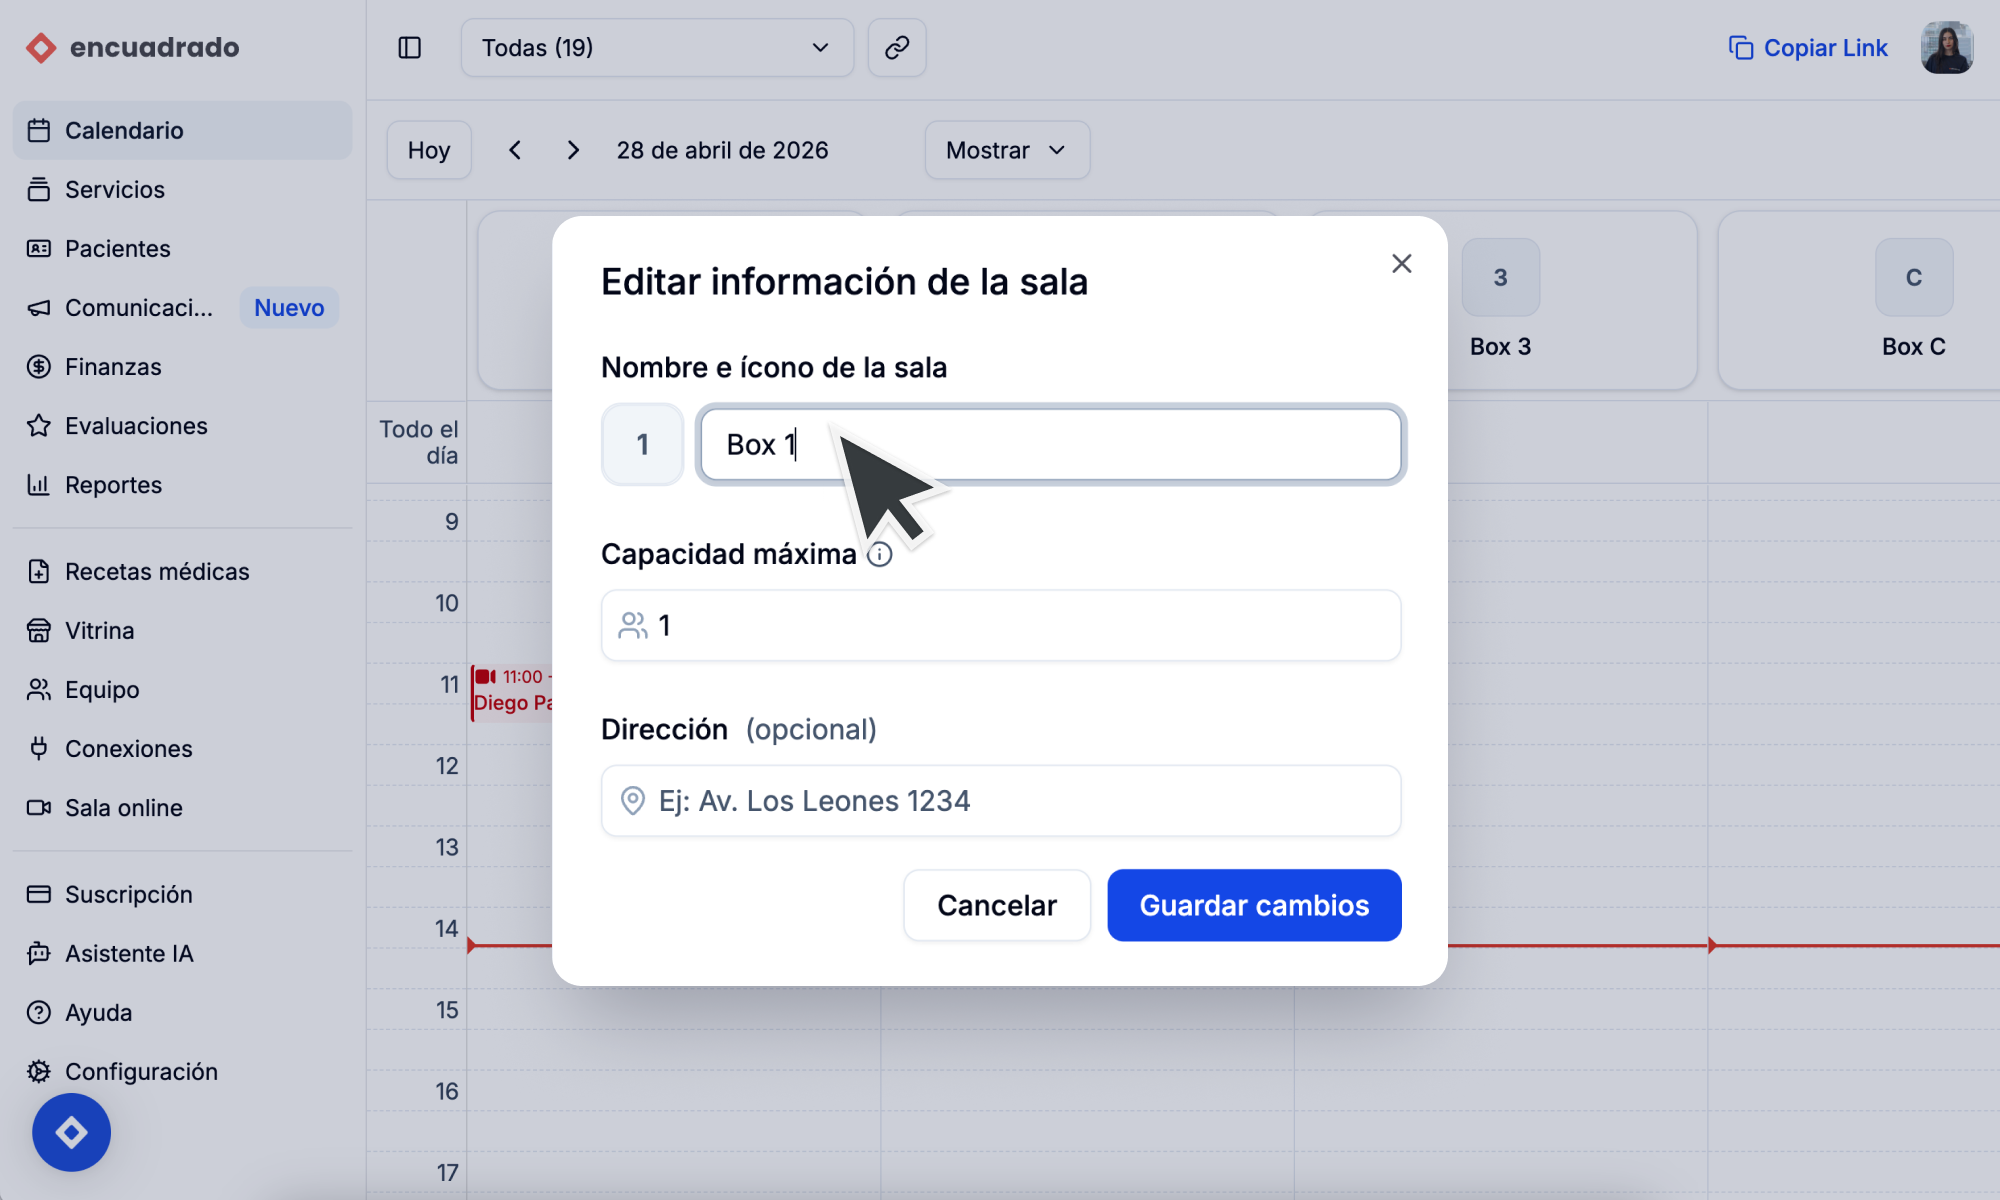Toggle the sidebar panel icon

pos(409,48)
